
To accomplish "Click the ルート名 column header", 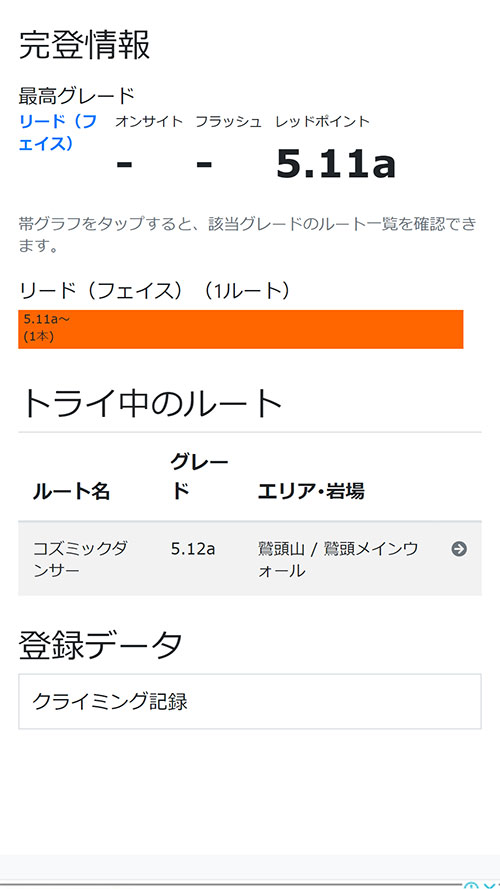I will 71,491.
